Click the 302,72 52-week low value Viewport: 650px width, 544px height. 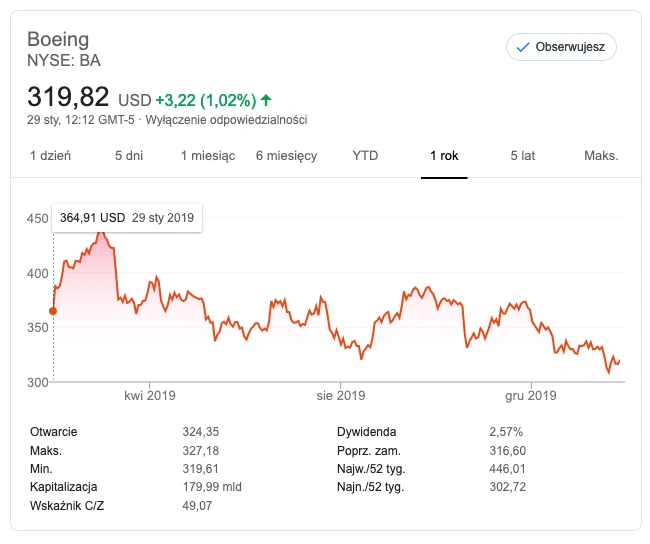point(507,487)
